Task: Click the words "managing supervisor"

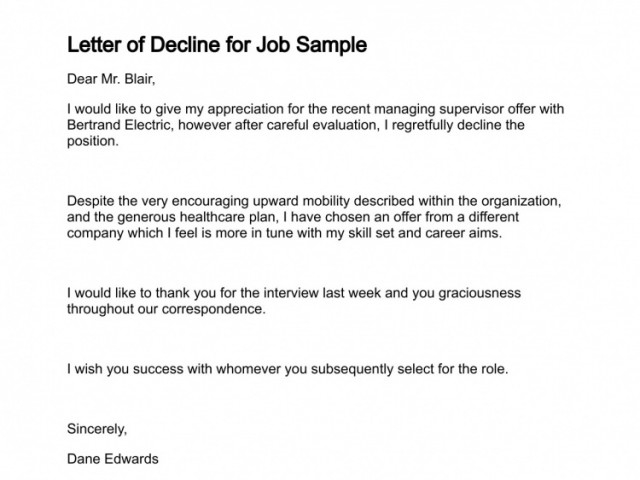Action: coord(439,109)
